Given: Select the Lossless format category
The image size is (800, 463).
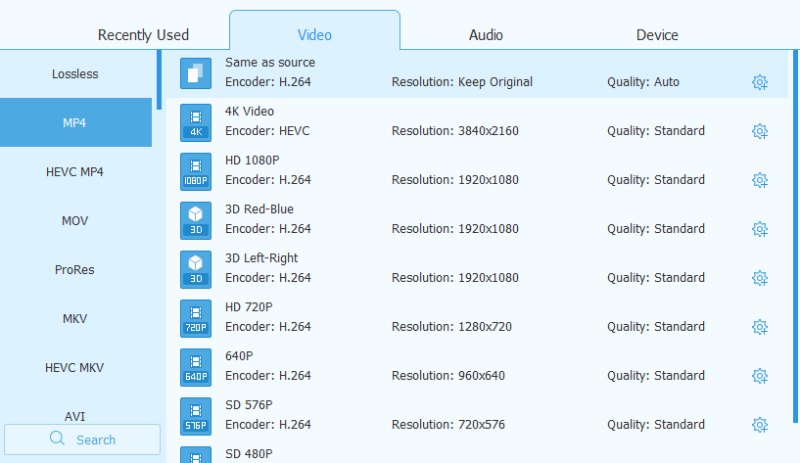Looking at the screenshot, I should (x=76, y=74).
